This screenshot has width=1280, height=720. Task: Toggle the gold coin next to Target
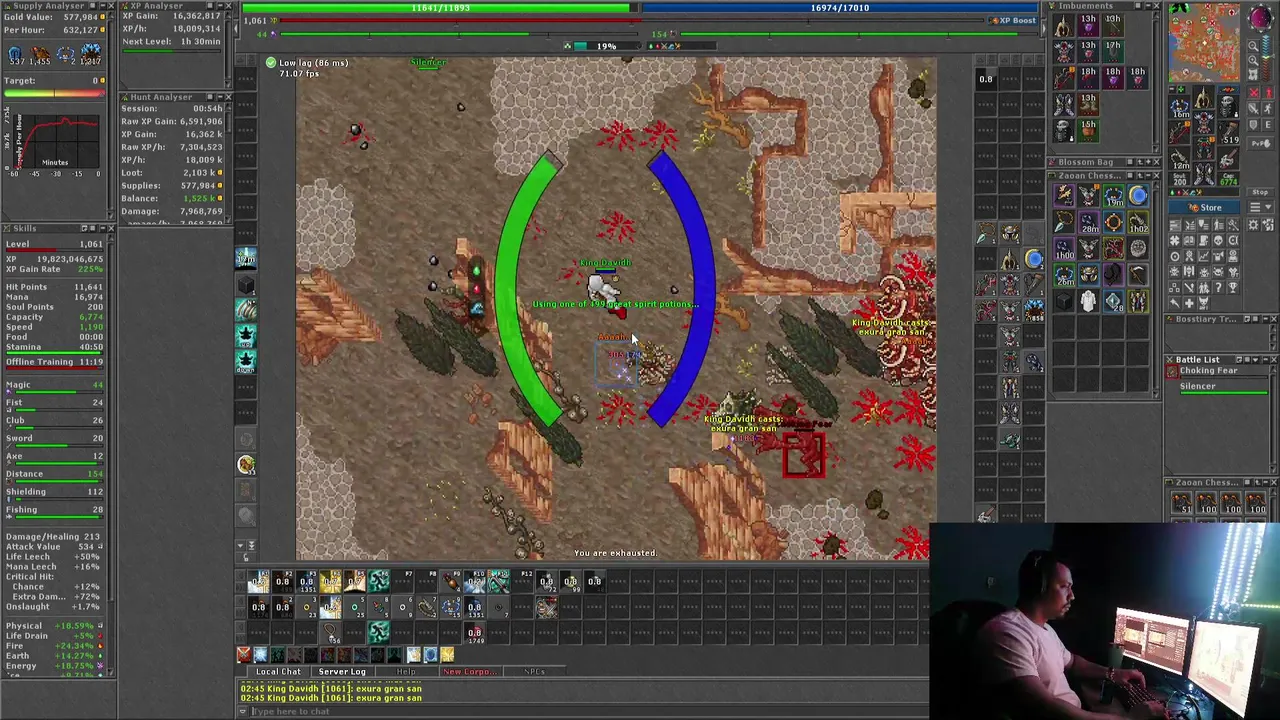(104, 81)
